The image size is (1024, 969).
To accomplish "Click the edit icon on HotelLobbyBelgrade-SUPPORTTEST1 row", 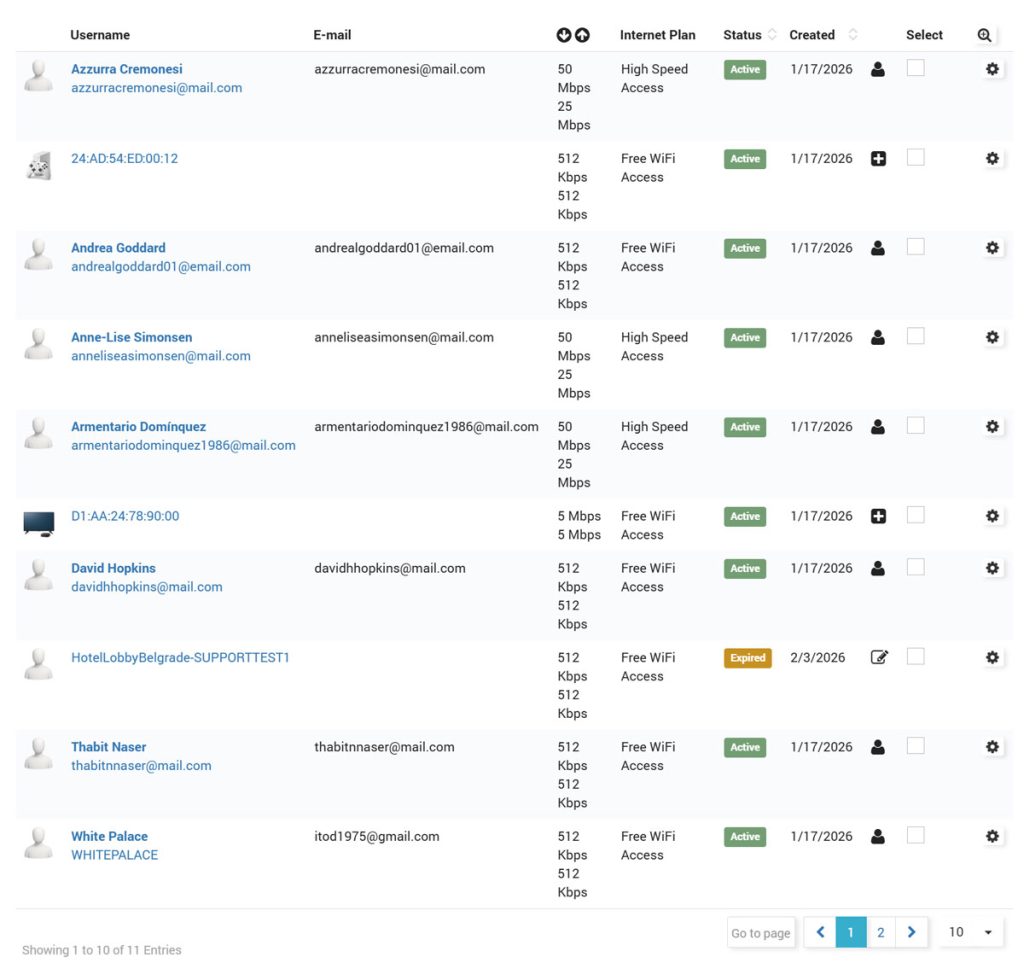I will (878, 658).
